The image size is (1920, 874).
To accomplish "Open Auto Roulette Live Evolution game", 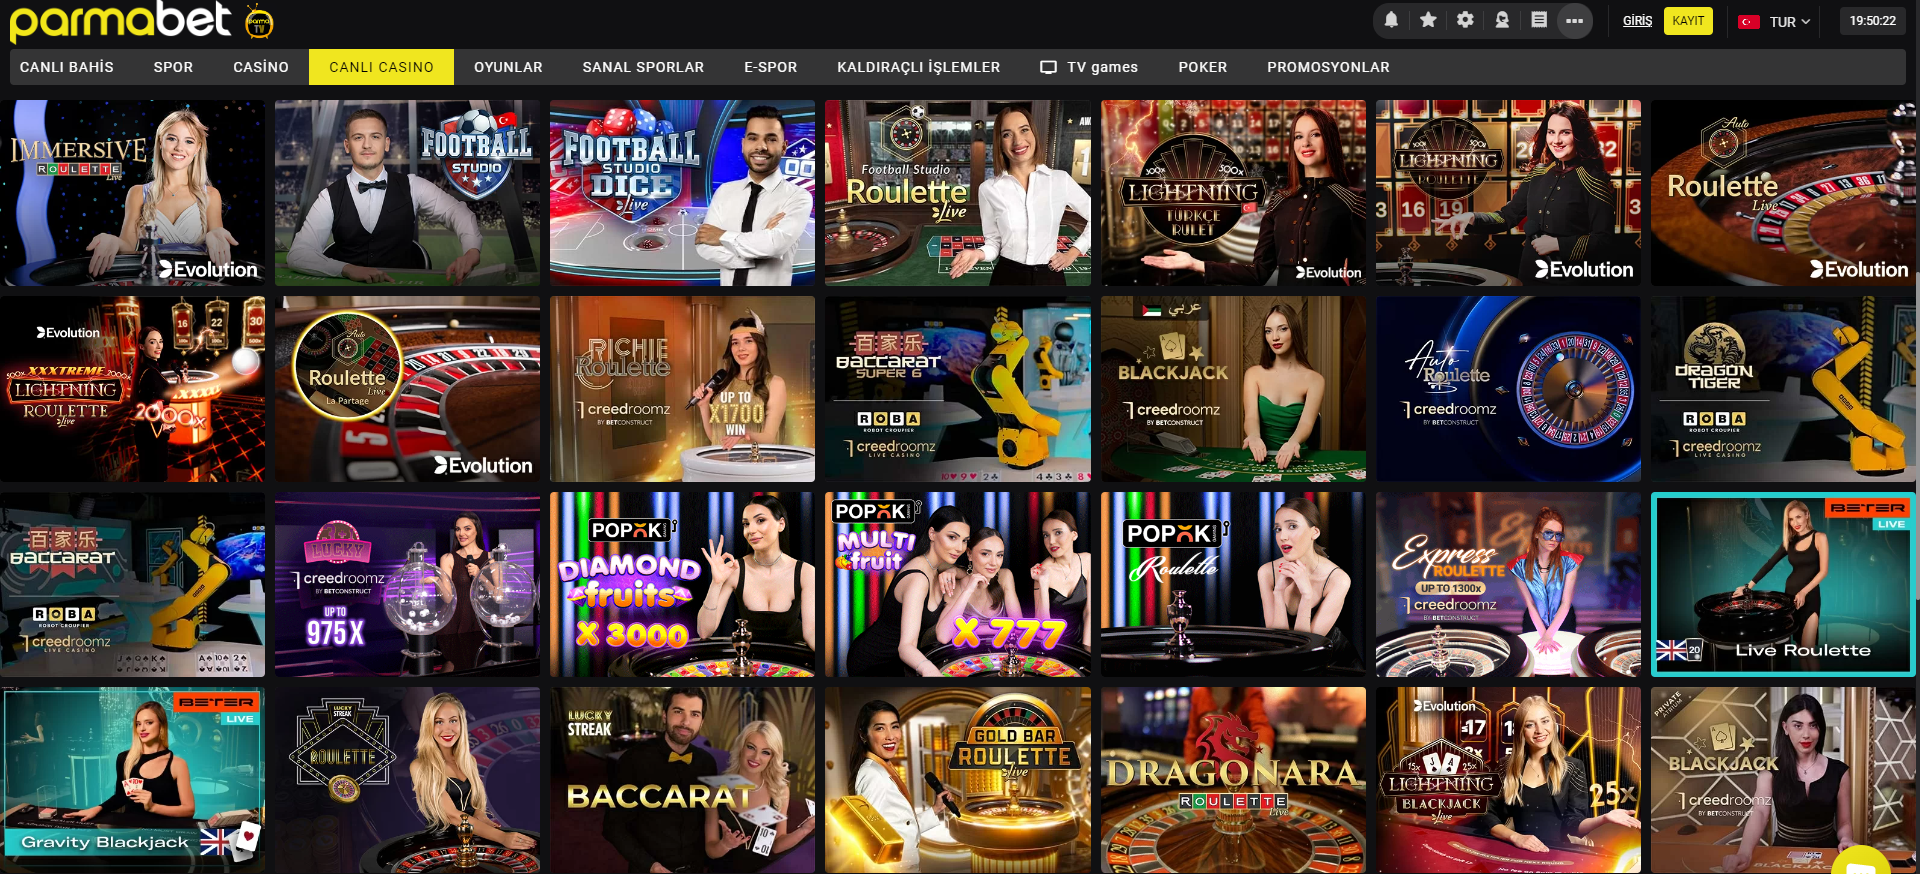I will (x=1783, y=193).
